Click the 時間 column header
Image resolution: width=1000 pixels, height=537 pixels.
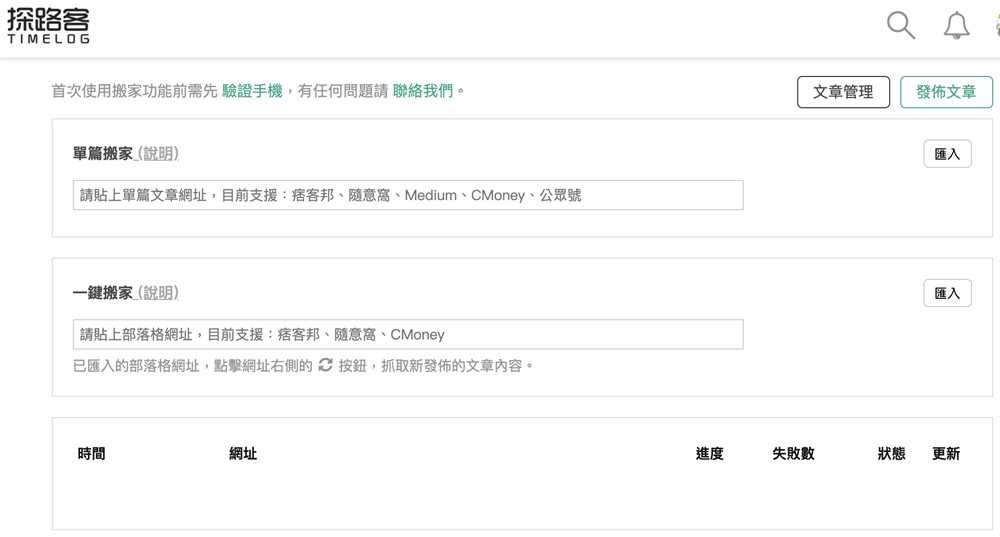coord(91,454)
